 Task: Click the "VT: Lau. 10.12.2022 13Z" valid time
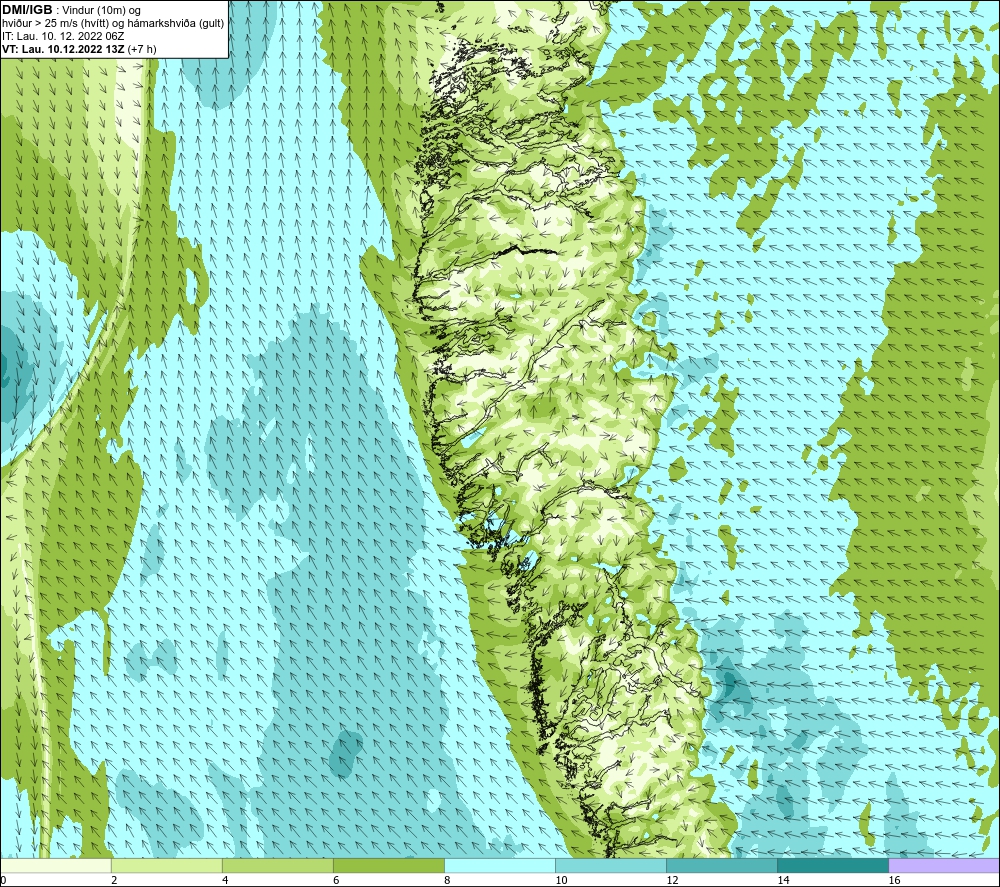pyautogui.click(x=64, y=49)
